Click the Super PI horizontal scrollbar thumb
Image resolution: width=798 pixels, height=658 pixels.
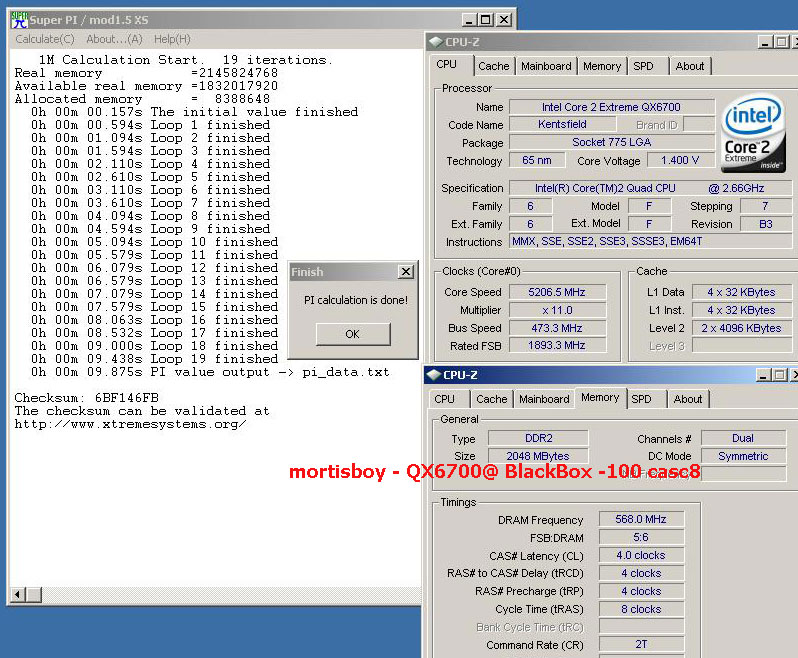[x=34, y=594]
